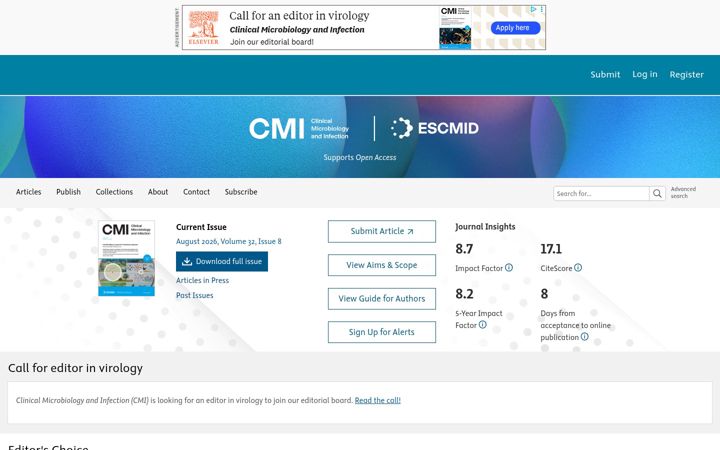Click the search magnifier icon
Viewport: 720px width, 450px height.
pos(657,193)
